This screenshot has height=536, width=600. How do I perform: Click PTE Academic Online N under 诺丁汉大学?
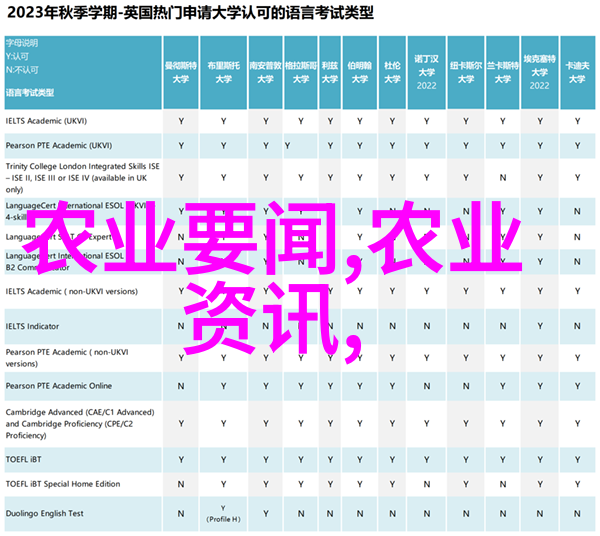coord(426,386)
